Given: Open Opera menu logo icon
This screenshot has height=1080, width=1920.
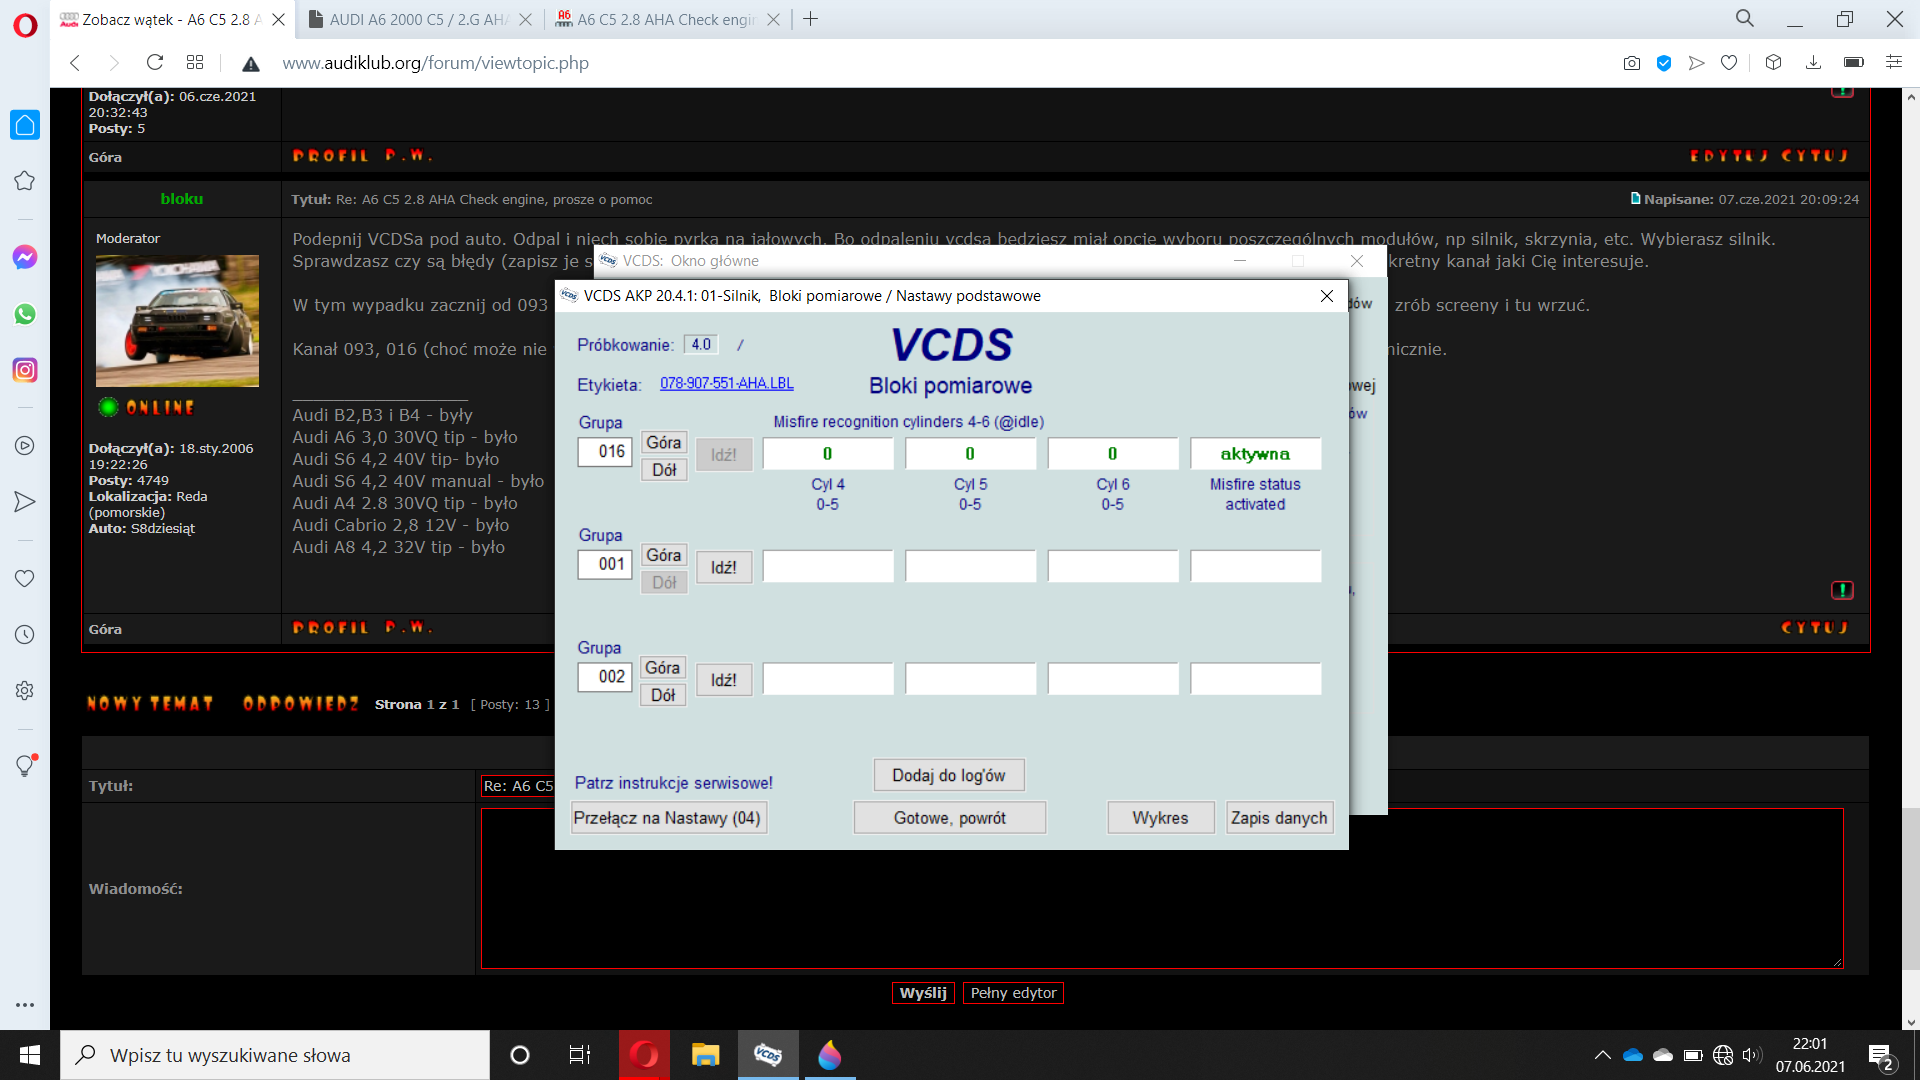Looking at the screenshot, I should click(x=25, y=25).
